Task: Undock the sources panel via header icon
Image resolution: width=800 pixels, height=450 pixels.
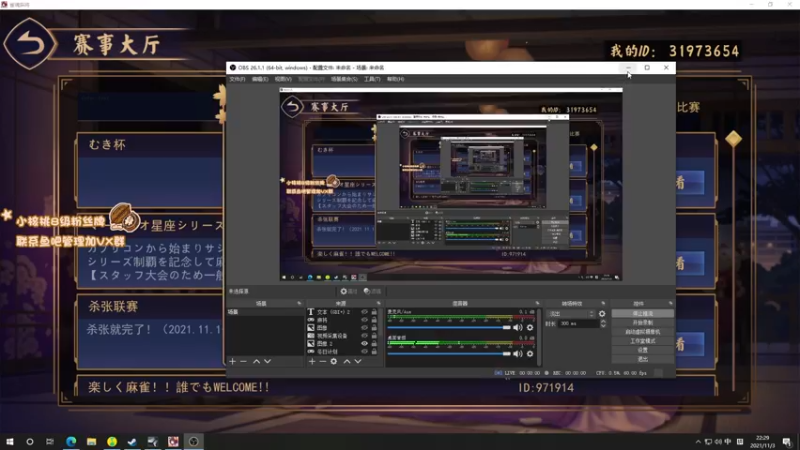Action: click(379, 304)
